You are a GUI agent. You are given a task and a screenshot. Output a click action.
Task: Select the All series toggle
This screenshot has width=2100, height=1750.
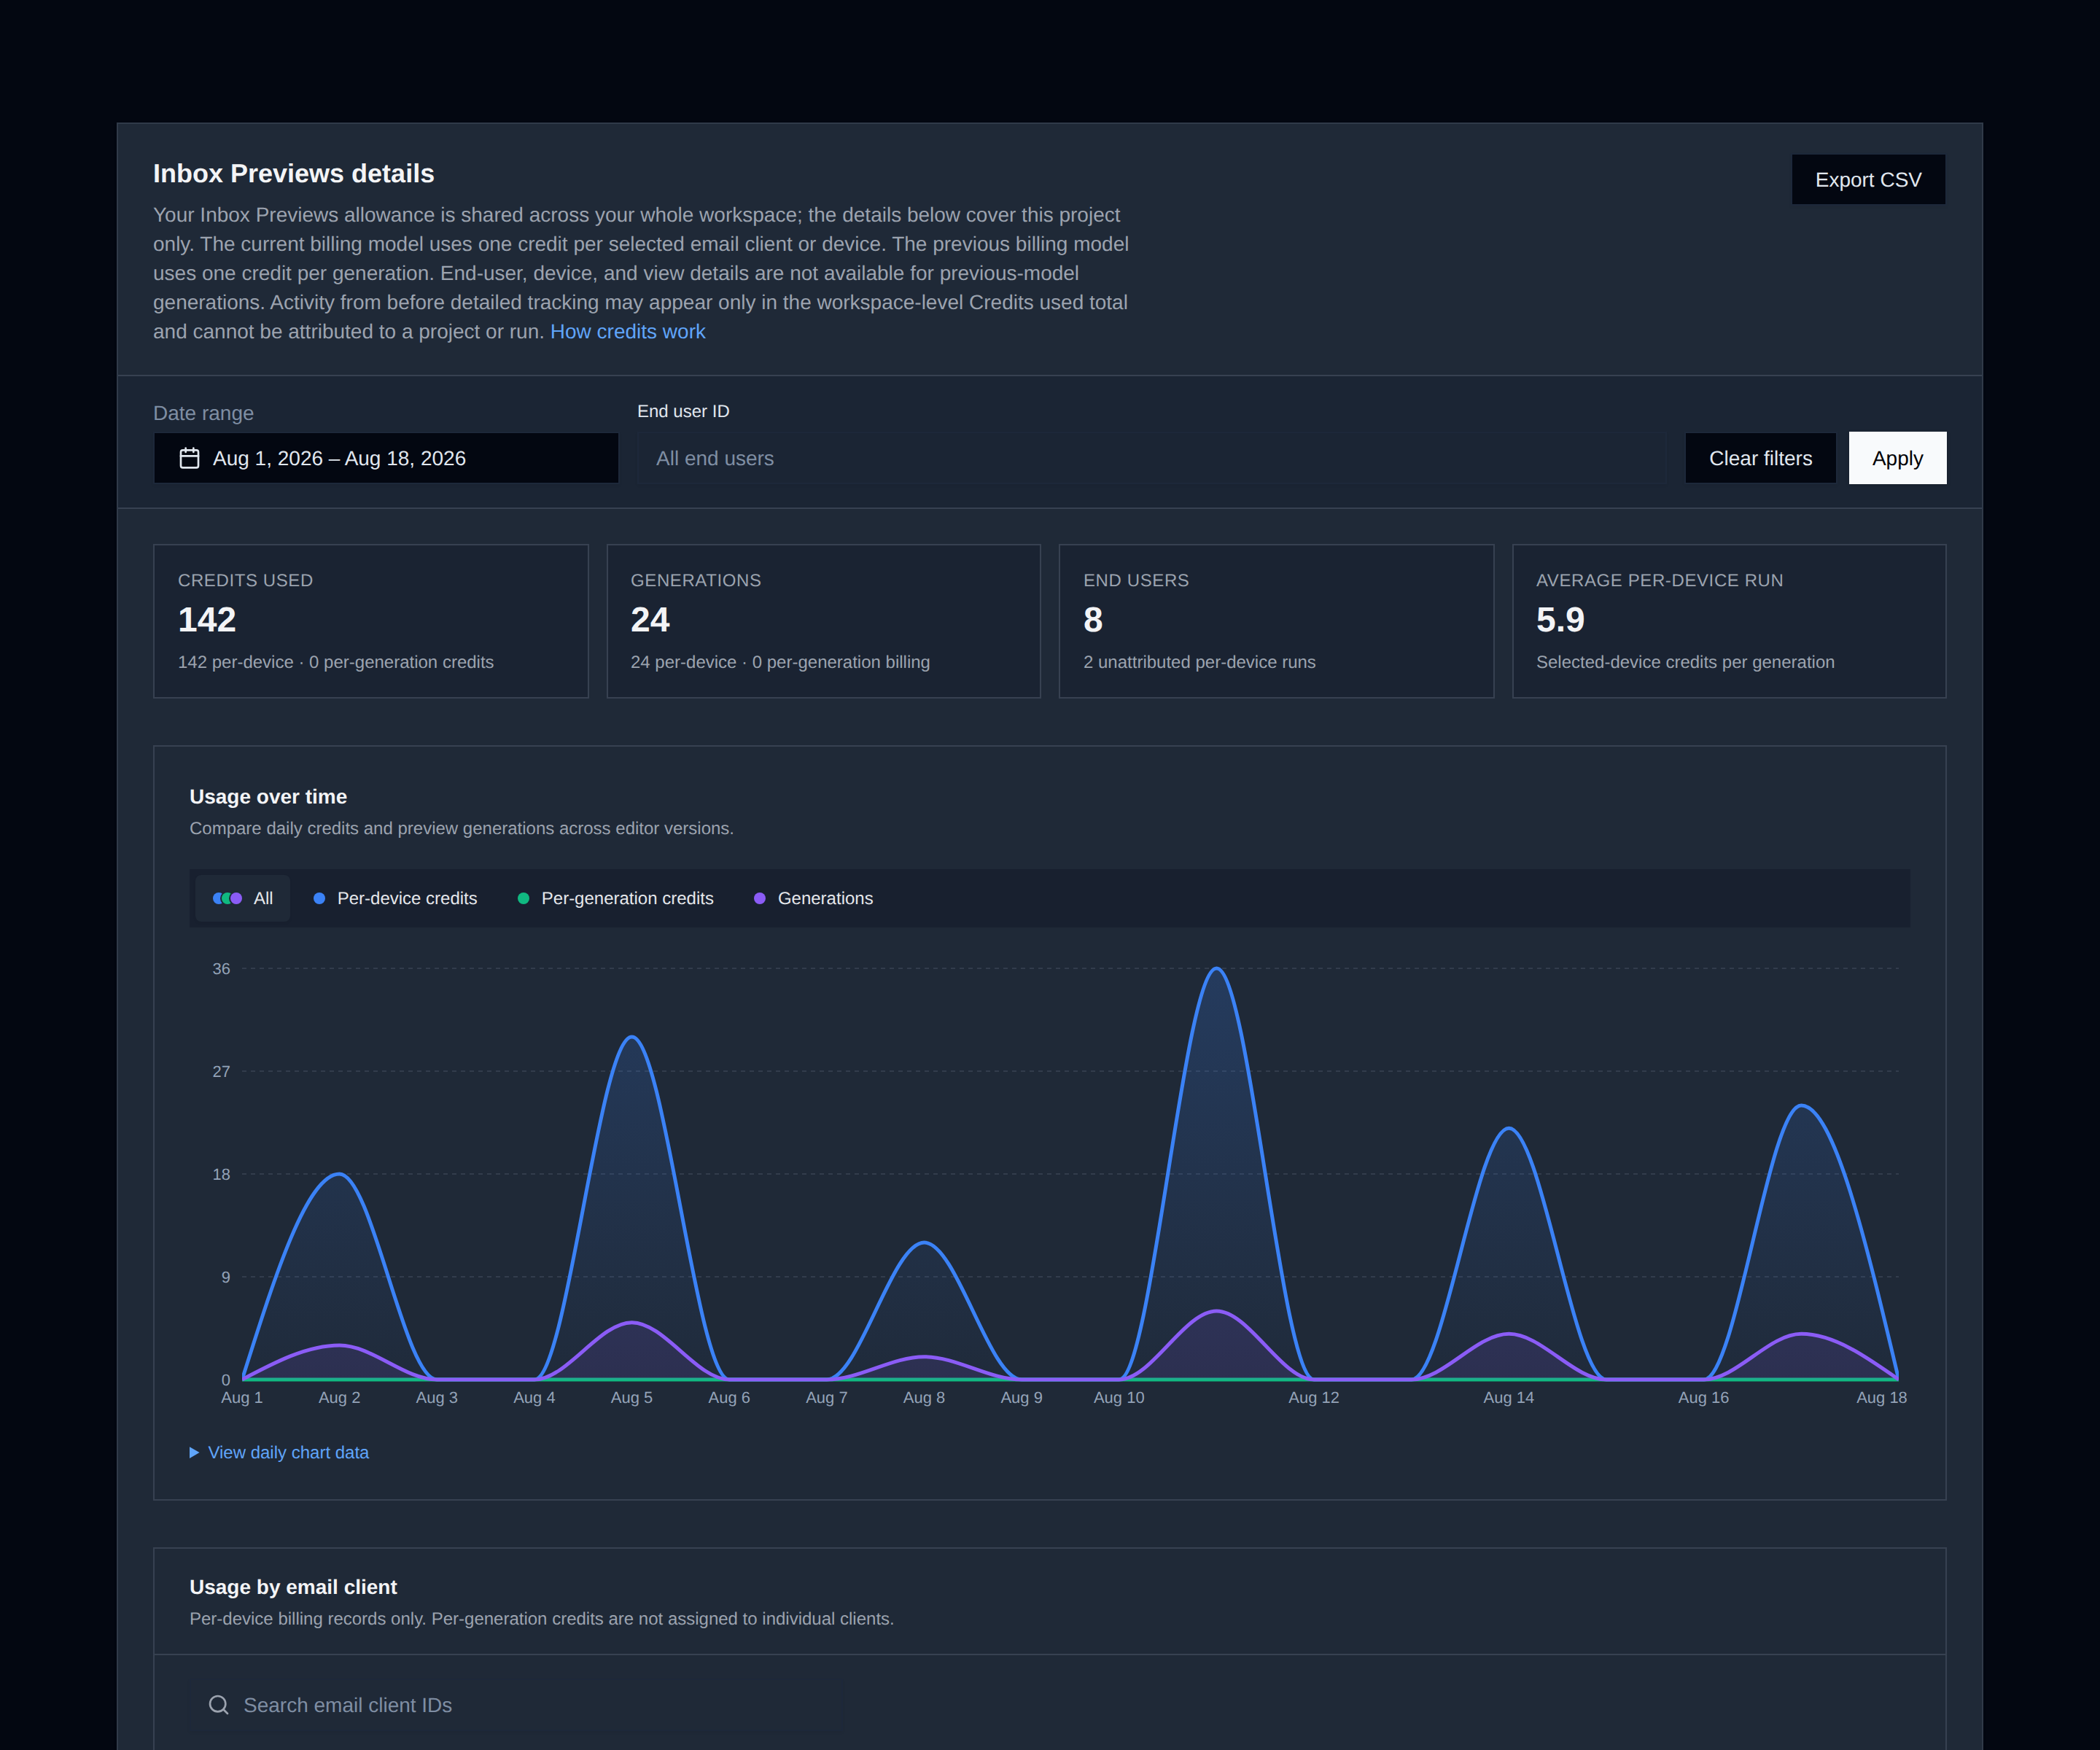coord(243,898)
